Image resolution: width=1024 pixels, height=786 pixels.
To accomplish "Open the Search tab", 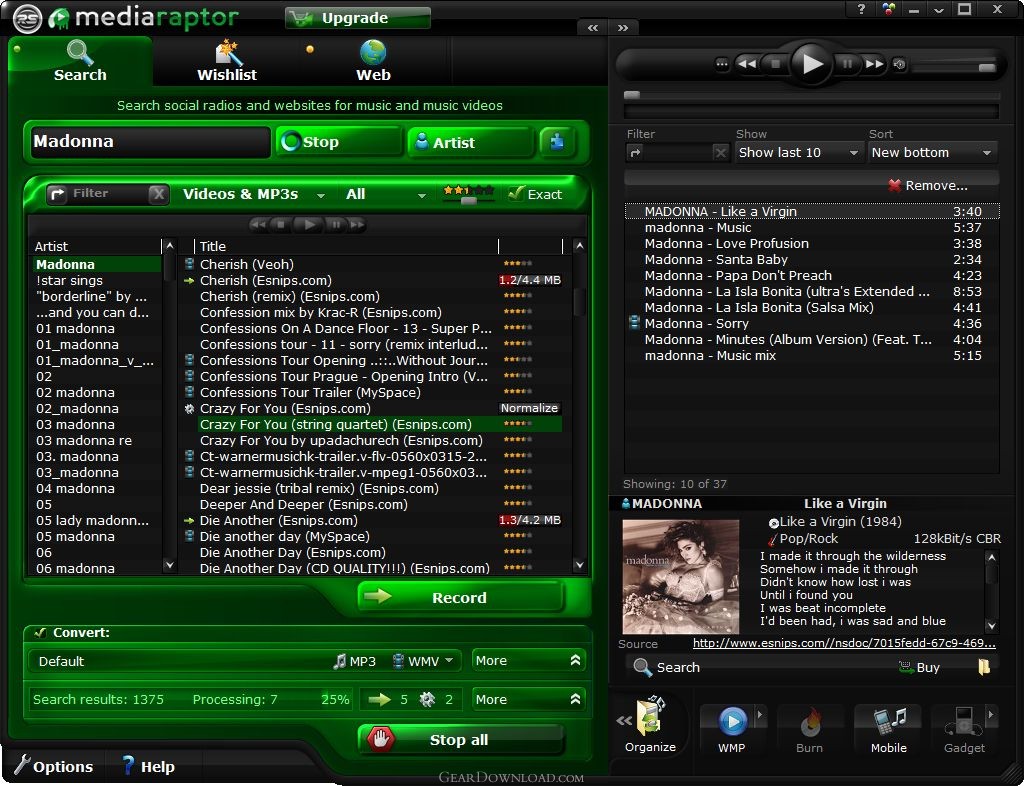I will (x=80, y=61).
